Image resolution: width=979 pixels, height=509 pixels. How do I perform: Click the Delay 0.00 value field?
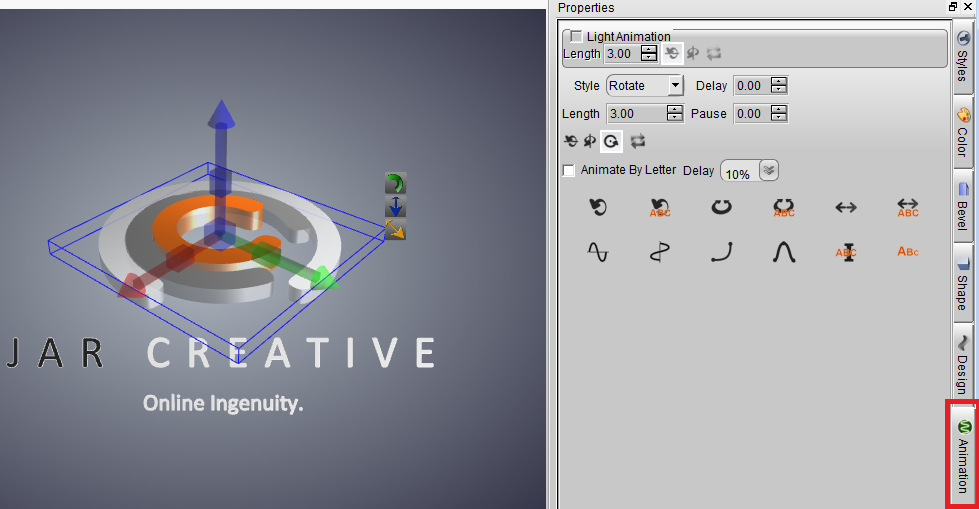click(x=752, y=86)
